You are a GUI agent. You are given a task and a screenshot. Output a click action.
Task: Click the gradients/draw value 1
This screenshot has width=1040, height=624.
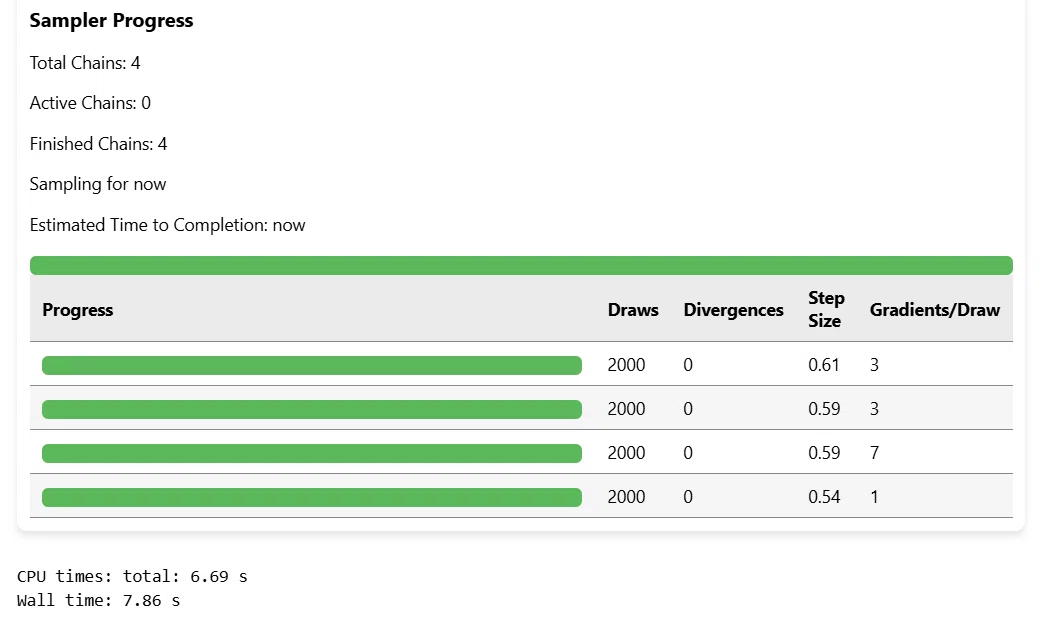tap(874, 497)
